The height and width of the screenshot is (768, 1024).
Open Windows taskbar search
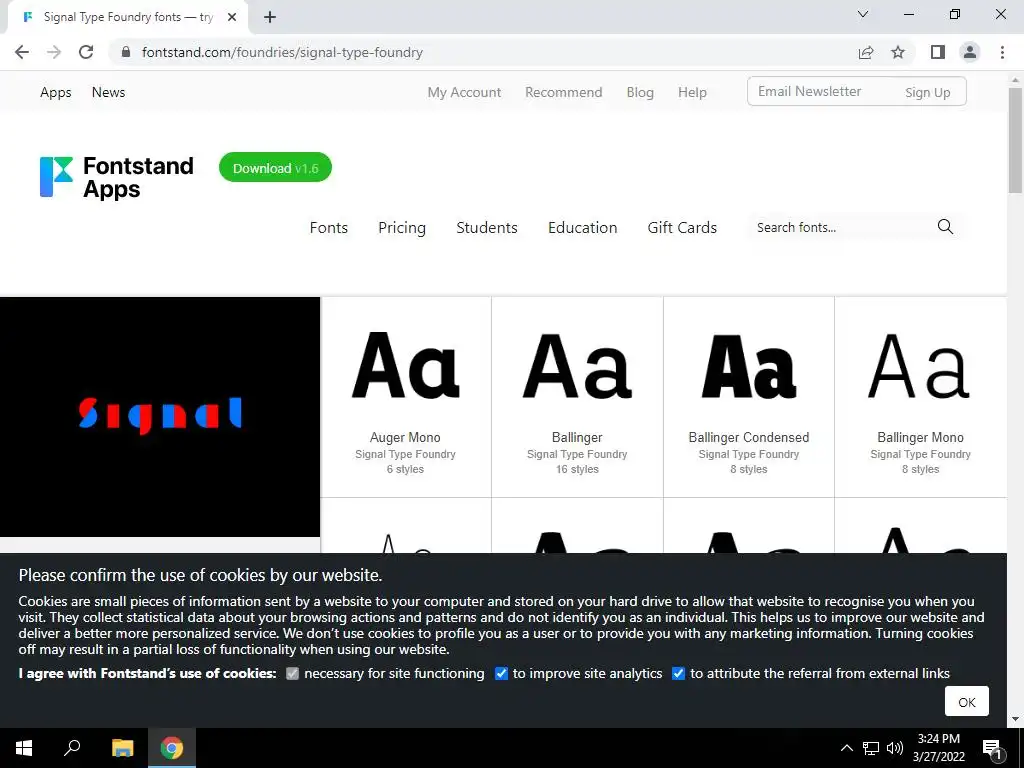coord(72,748)
